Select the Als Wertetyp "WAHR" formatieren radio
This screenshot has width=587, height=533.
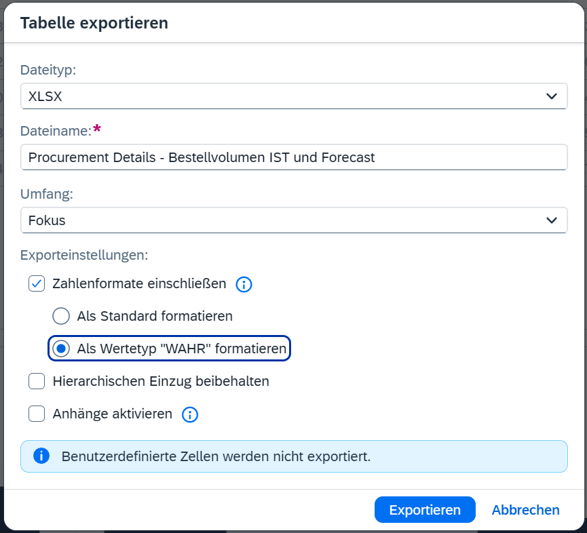pyautogui.click(x=61, y=348)
